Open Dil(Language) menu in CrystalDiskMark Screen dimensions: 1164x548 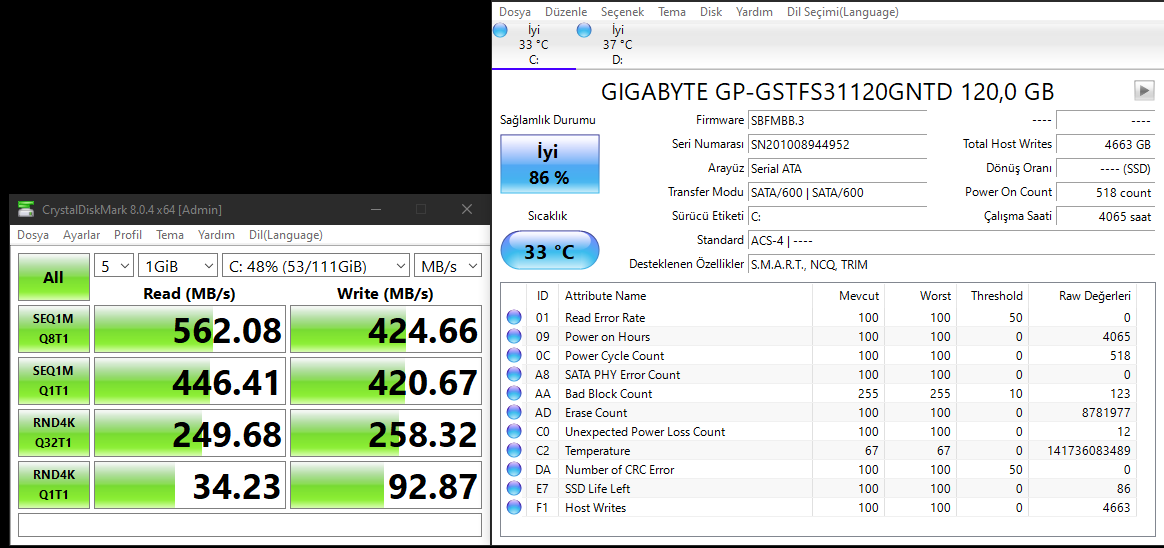[x=286, y=235]
